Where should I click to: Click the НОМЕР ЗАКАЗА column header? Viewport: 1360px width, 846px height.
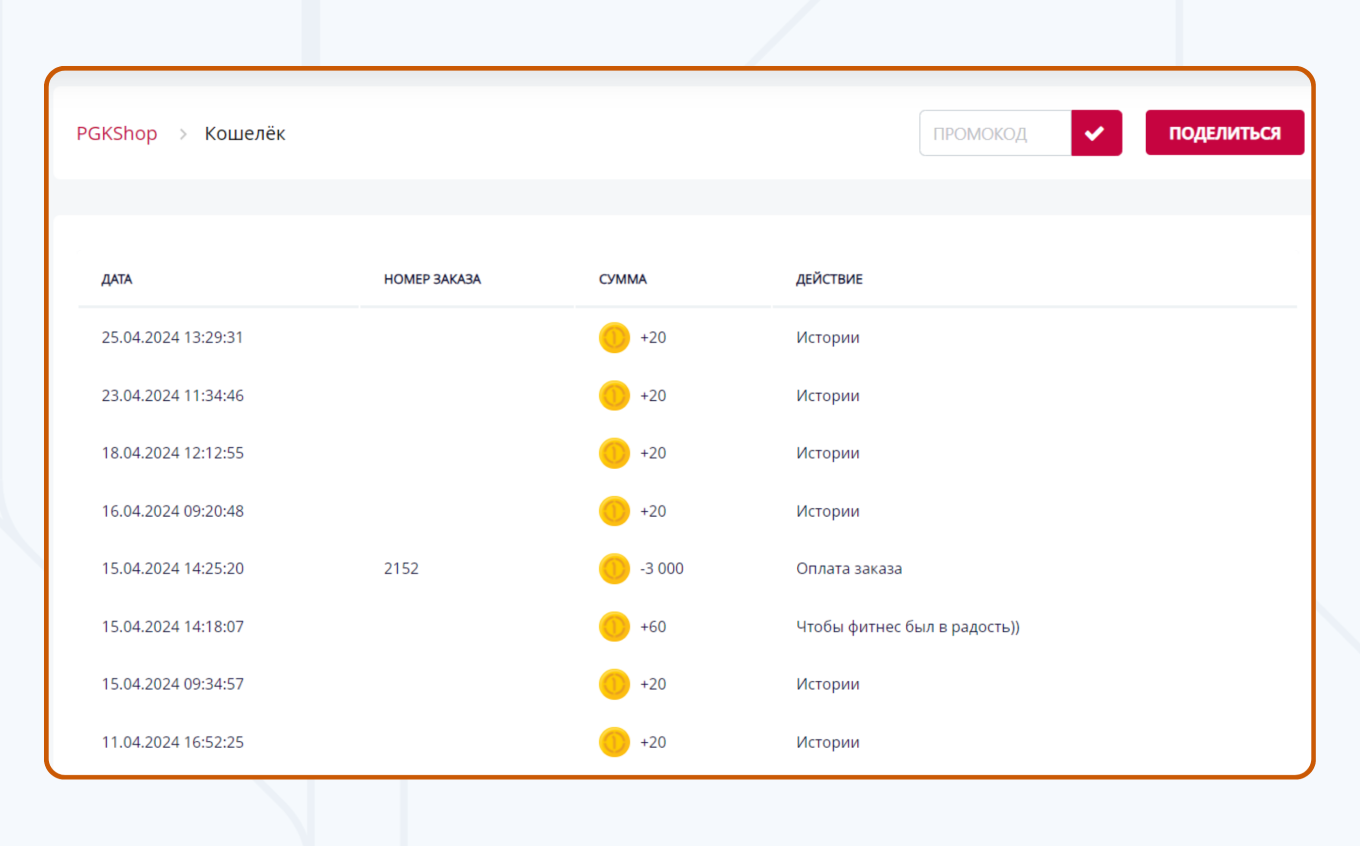tap(432, 279)
